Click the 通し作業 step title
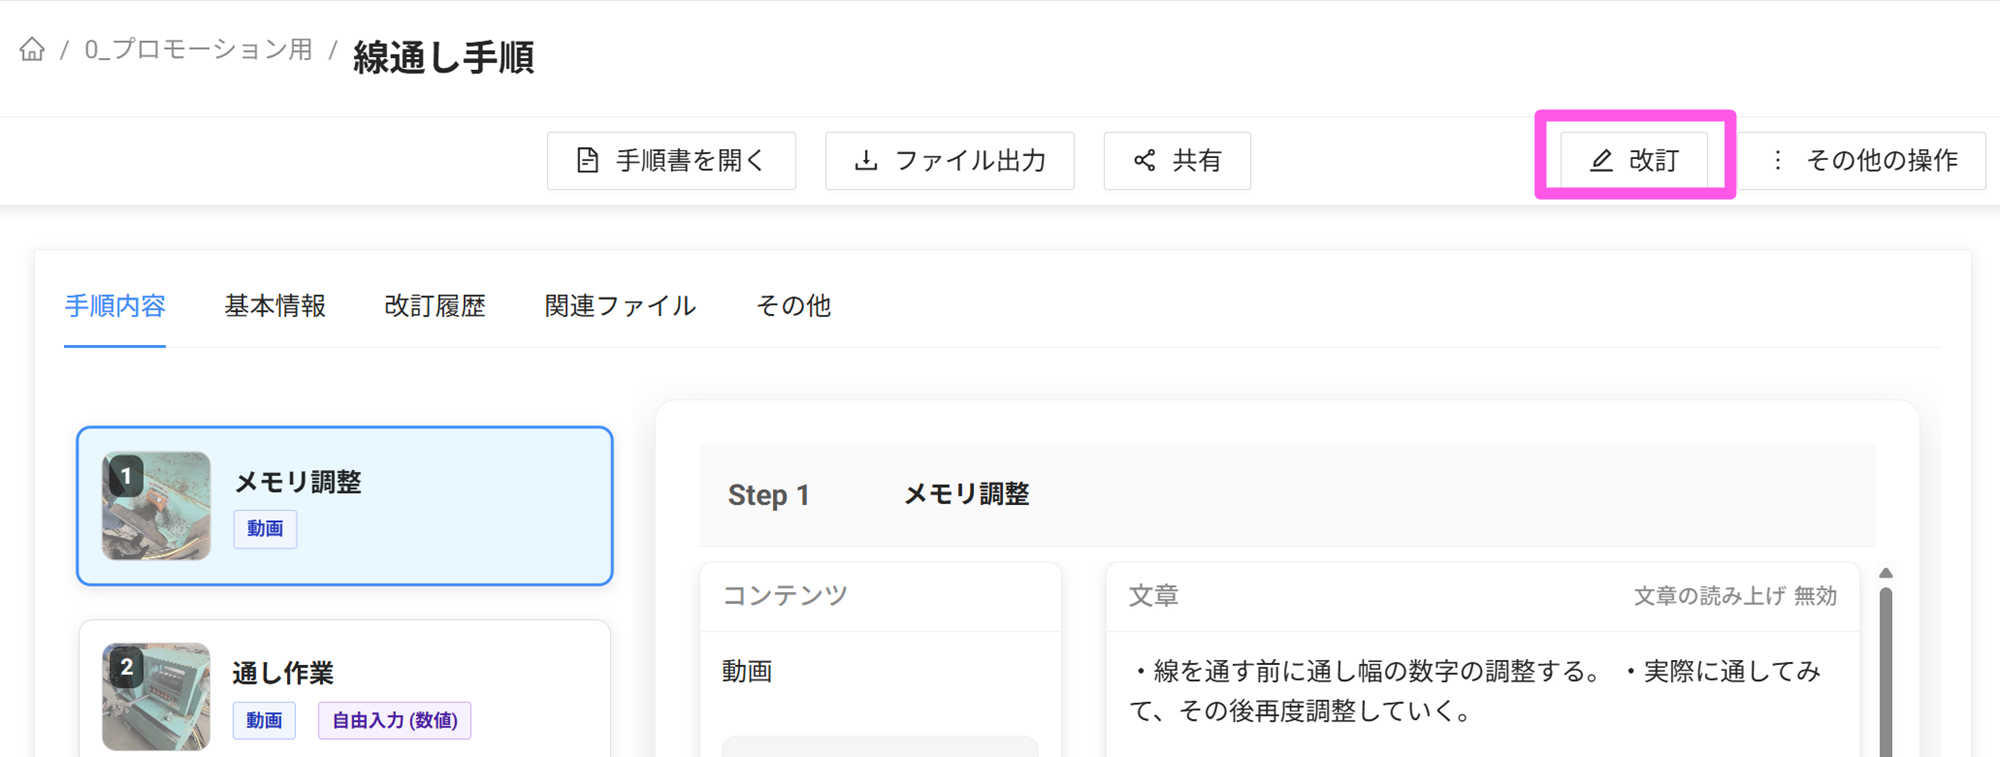The width and height of the screenshot is (2000, 757). click(x=283, y=673)
